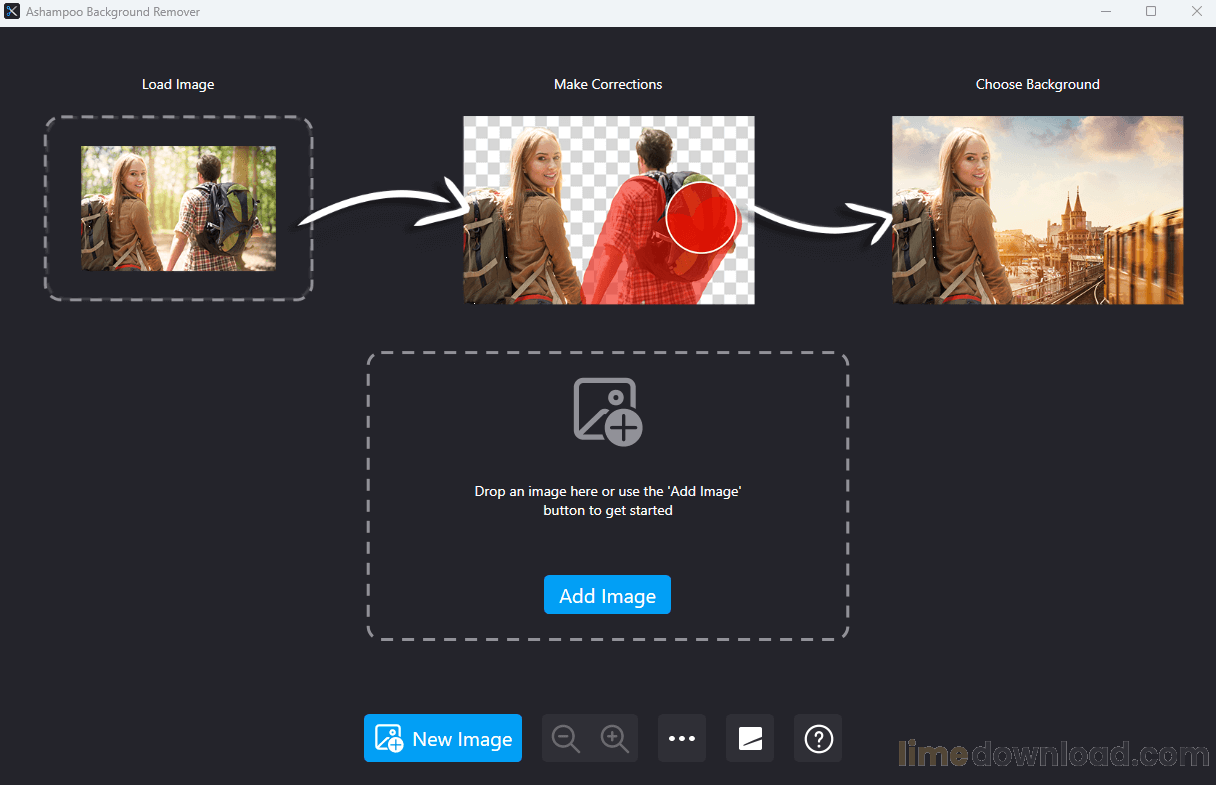Click the Choose Background preview thumbnail
The height and width of the screenshot is (785, 1216).
(1037, 210)
